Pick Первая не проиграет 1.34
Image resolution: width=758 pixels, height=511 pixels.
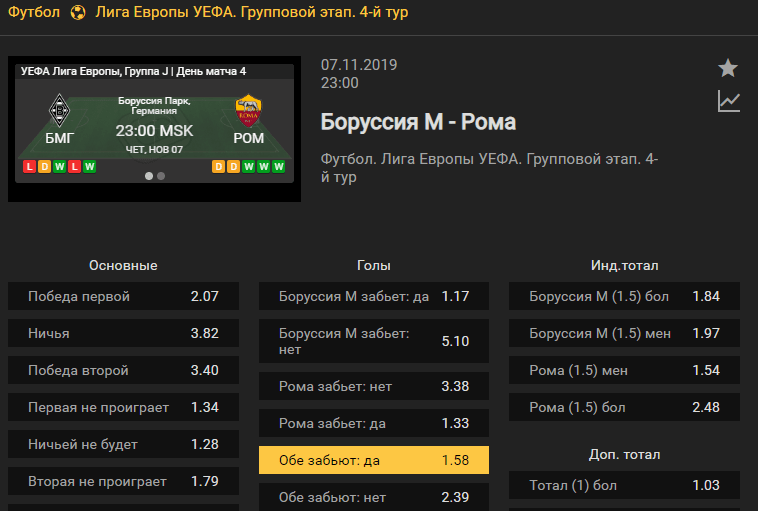[x=123, y=407]
